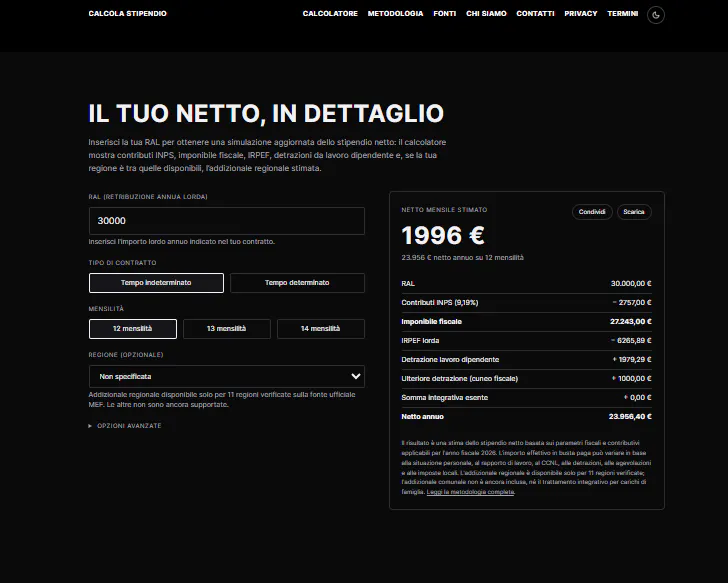Open Leggi la metodologia completa link
The image size is (728, 583).
[x=470, y=492]
